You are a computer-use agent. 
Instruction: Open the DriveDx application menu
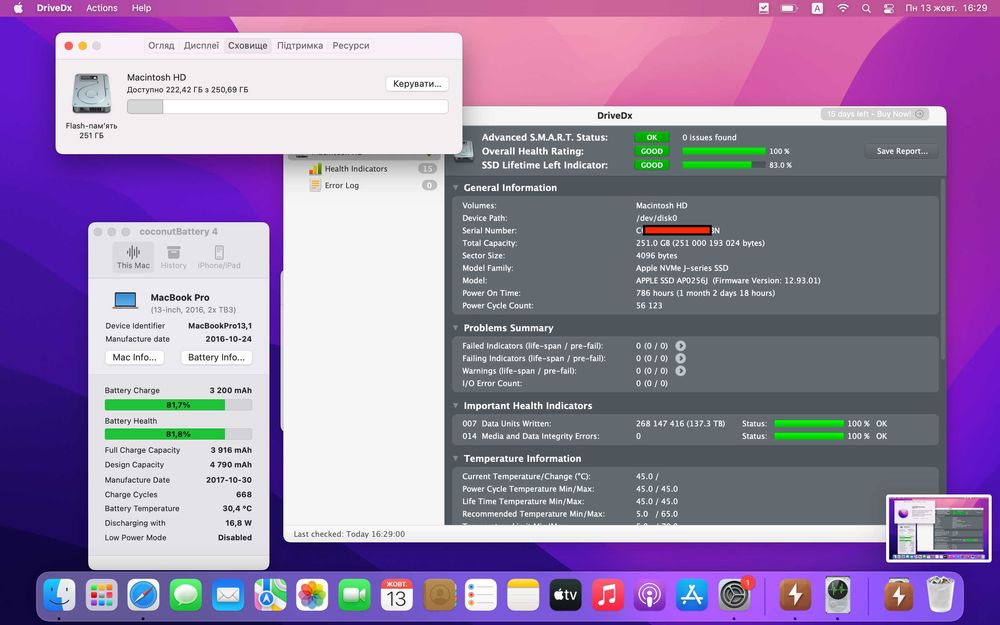click(54, 8)
